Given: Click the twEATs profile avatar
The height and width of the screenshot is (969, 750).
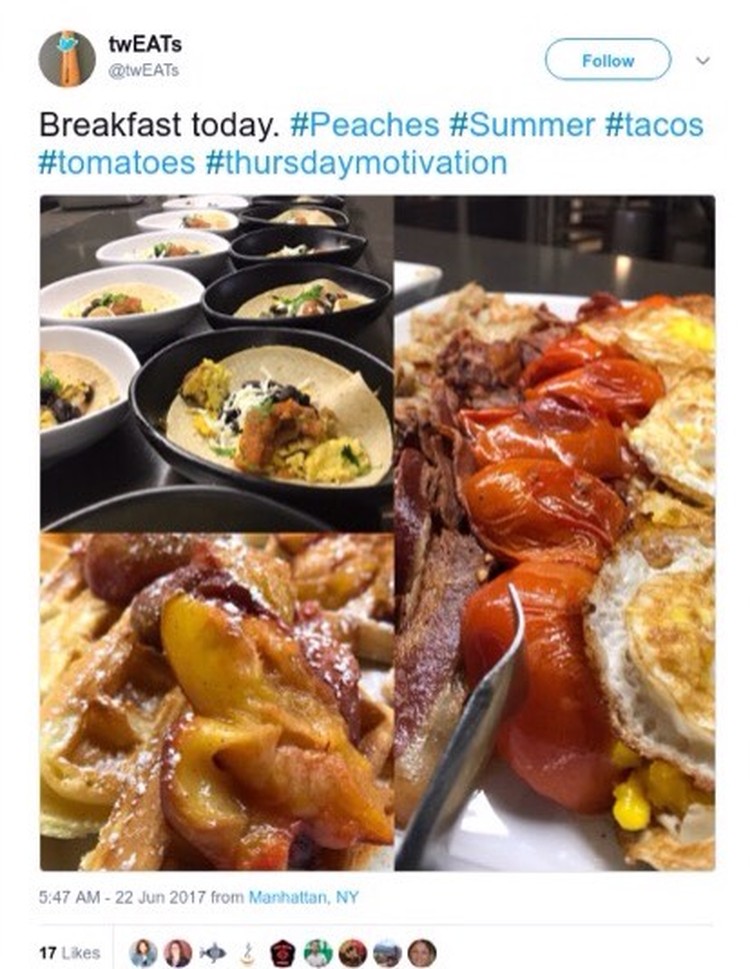Looking at the screenshot, I should point(67,59).
